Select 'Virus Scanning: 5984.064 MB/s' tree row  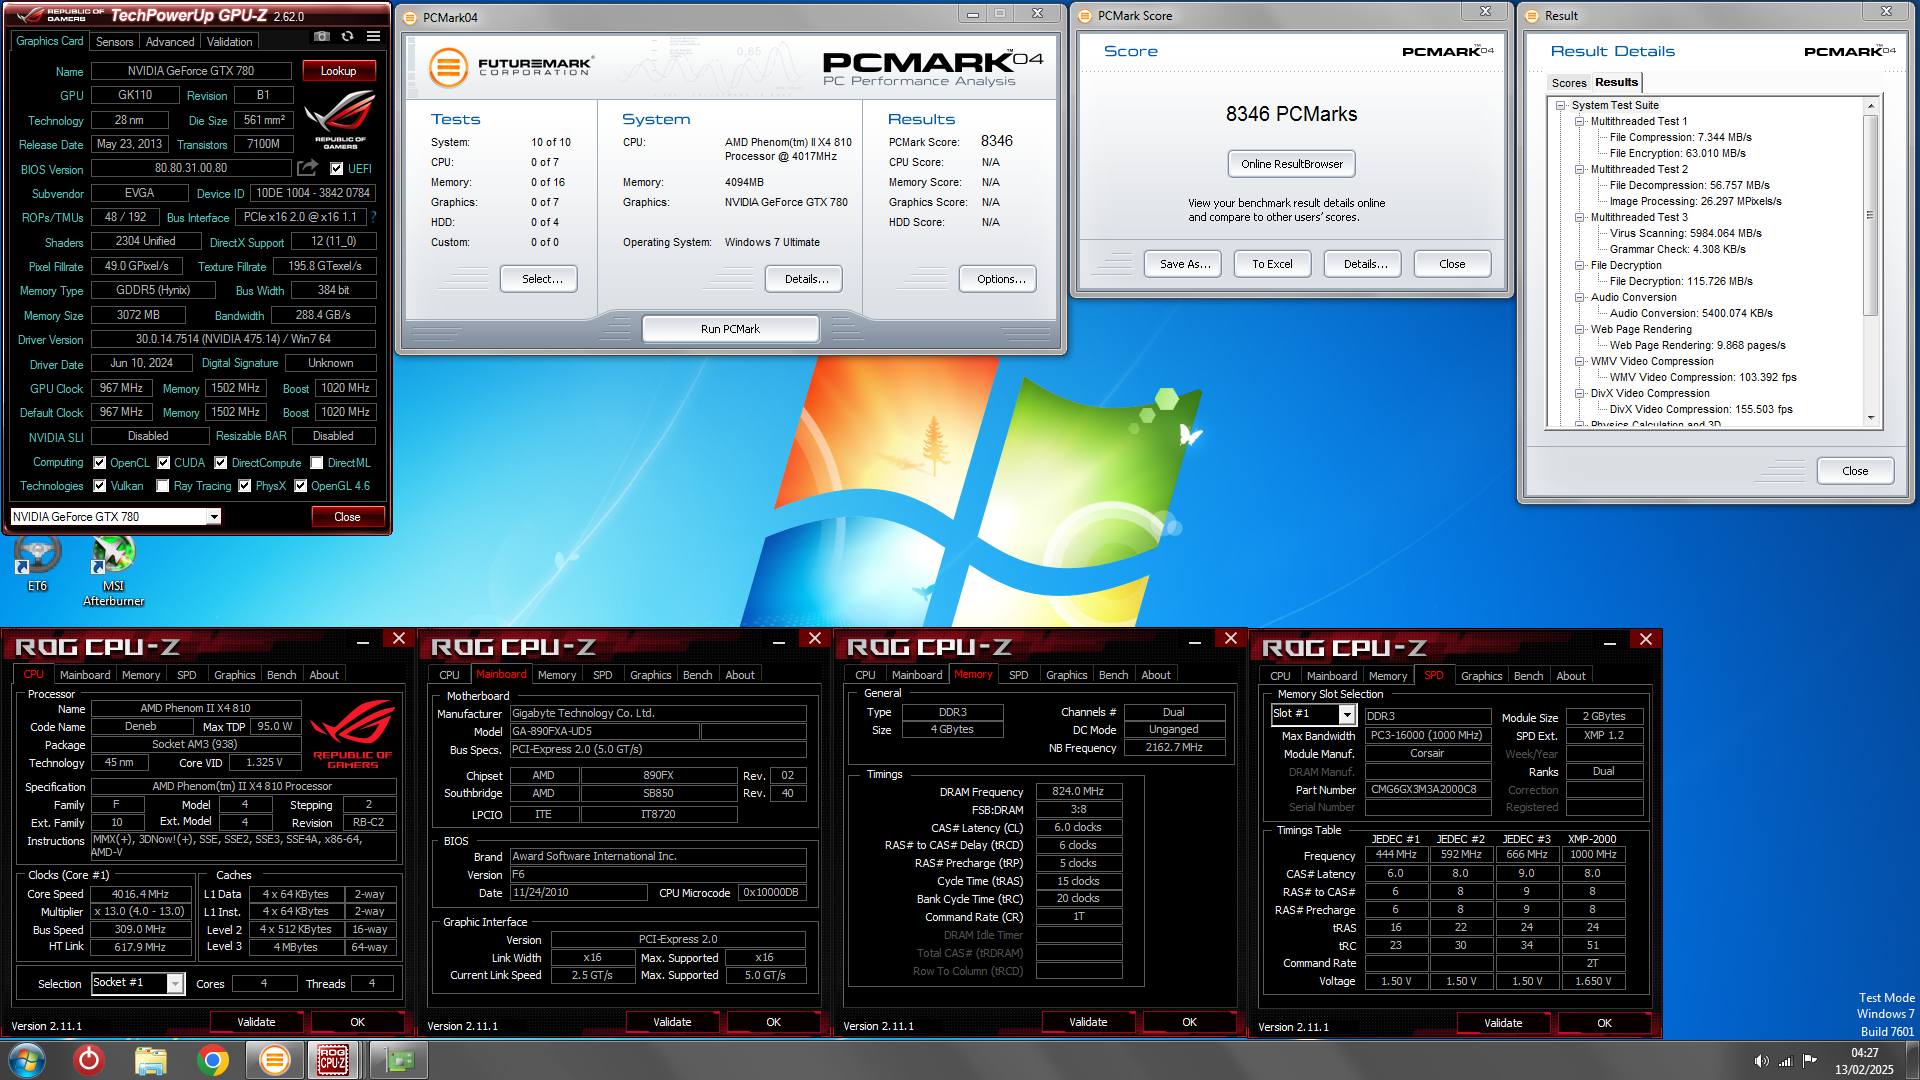[x=1685, y=233]
